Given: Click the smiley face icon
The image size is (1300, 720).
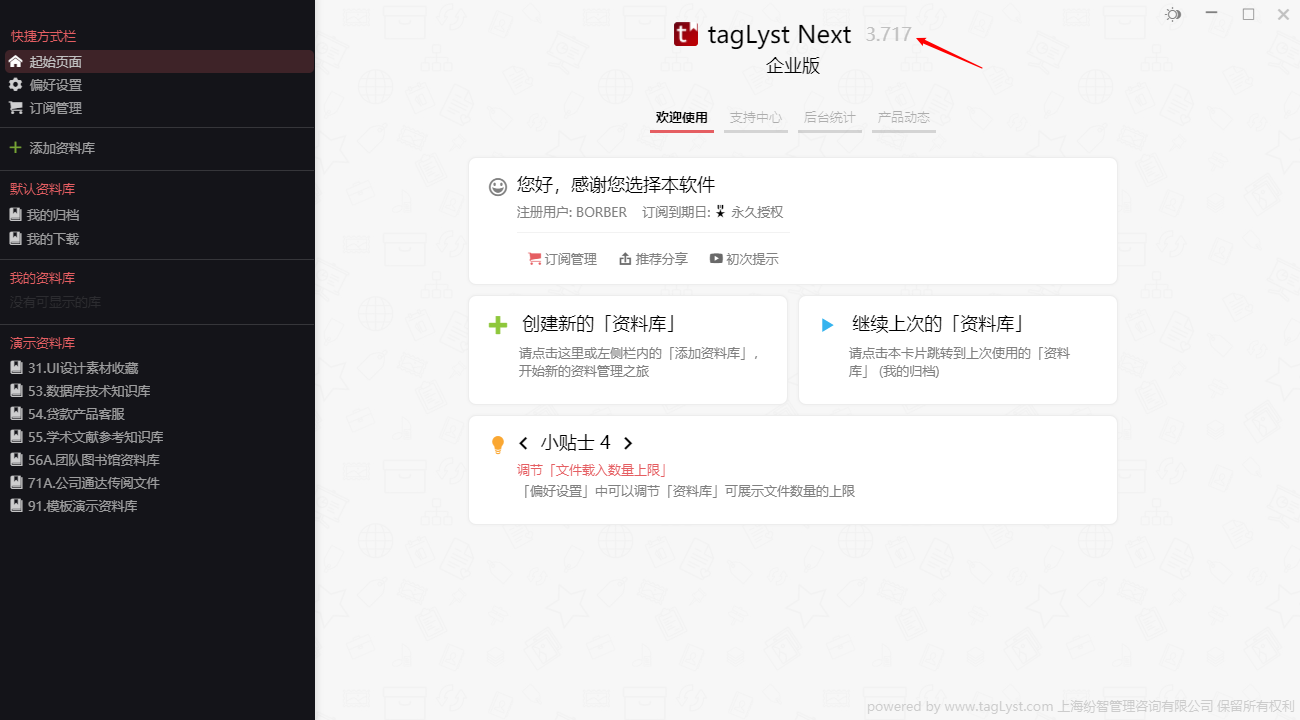Looking at the screenshot, I should click(x=498, y=187).
